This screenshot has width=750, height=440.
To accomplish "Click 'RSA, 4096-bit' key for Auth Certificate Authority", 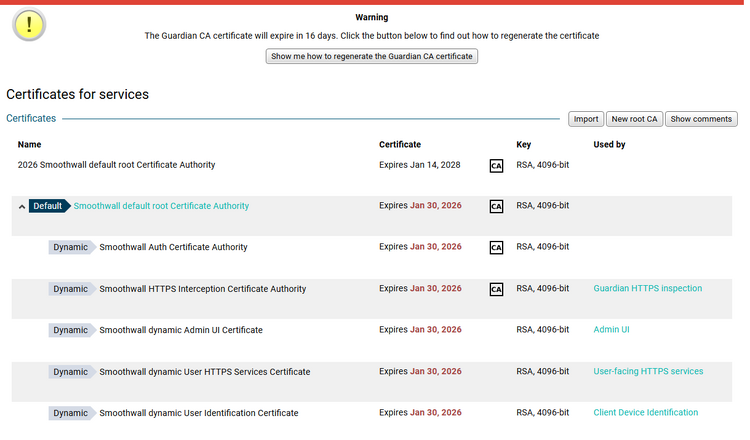I will coord(543,247).
